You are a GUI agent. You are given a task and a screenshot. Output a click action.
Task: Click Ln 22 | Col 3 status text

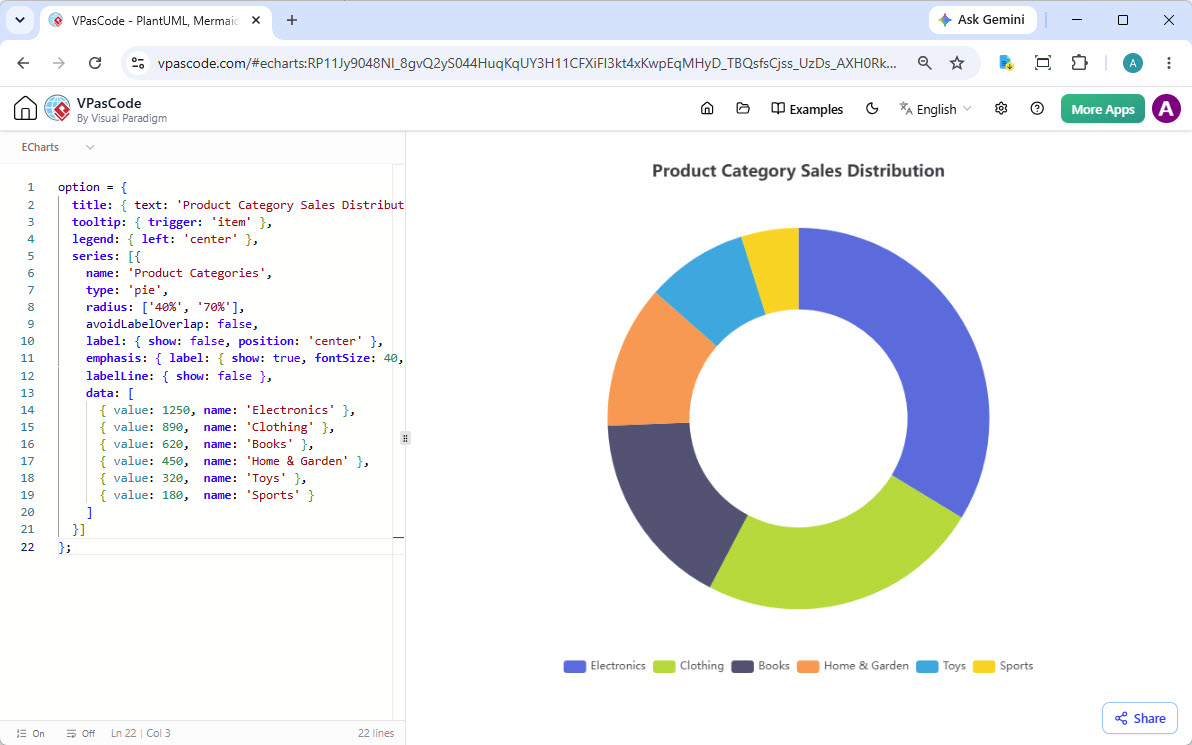[x=141, y=733]
